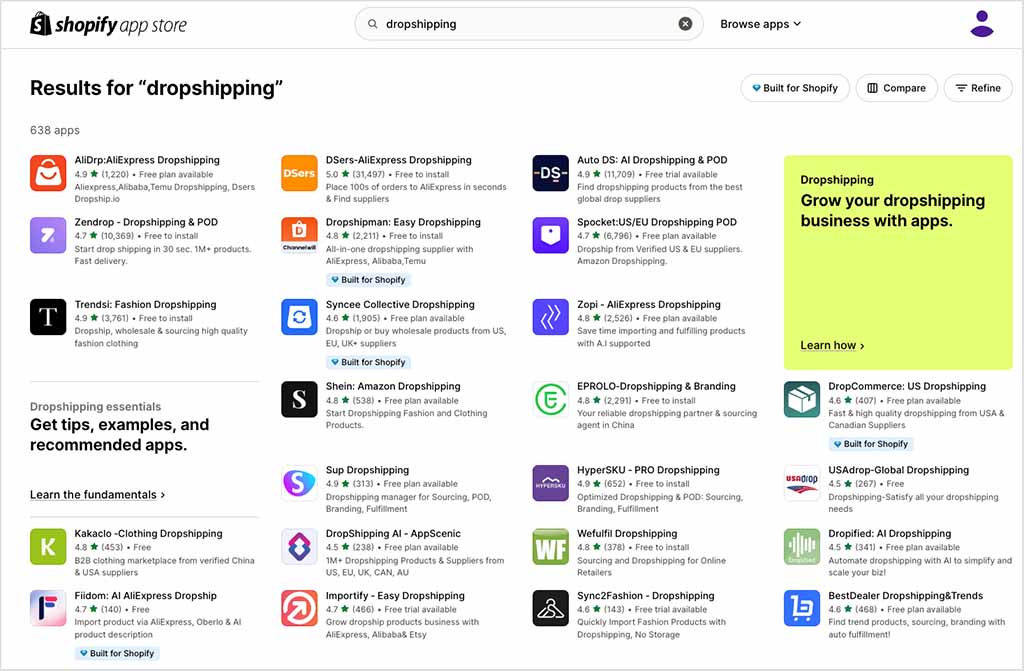The image size is (1024, 671).
Task: Open the Fiidom app icon
Action: [x=48, y=608]
